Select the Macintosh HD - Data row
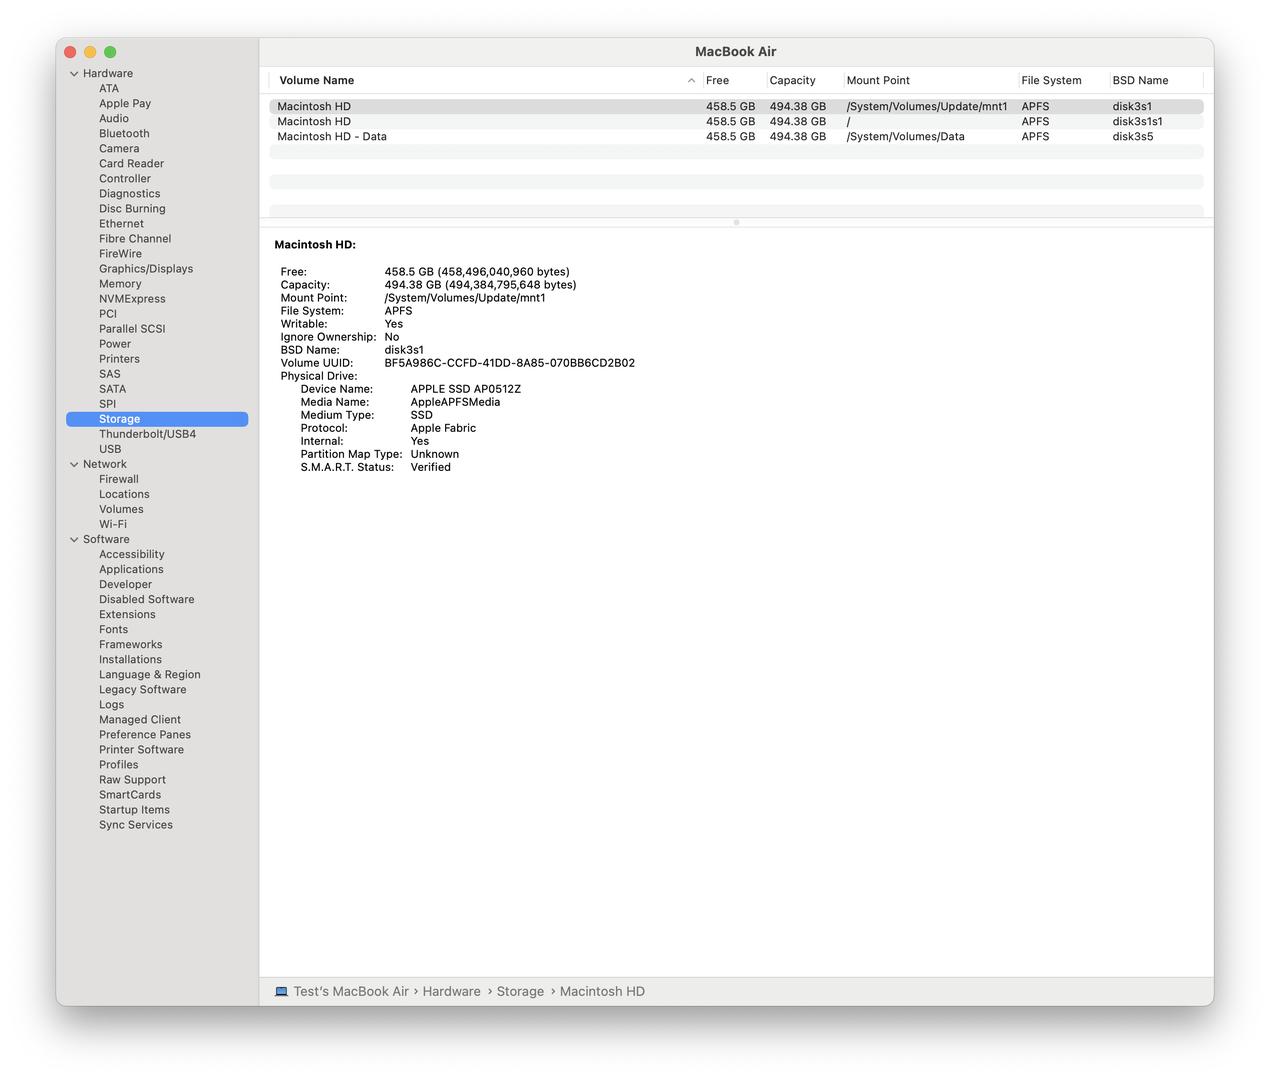Viewport: 1270px width, 1080px height. pos(736,136)
